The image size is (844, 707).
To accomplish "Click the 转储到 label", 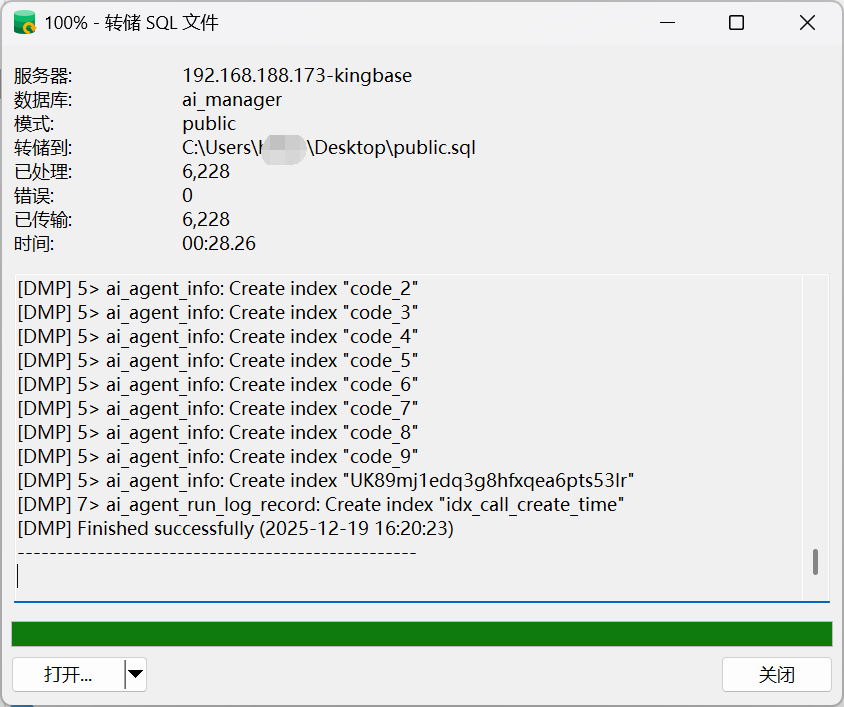I will [43, 148].
